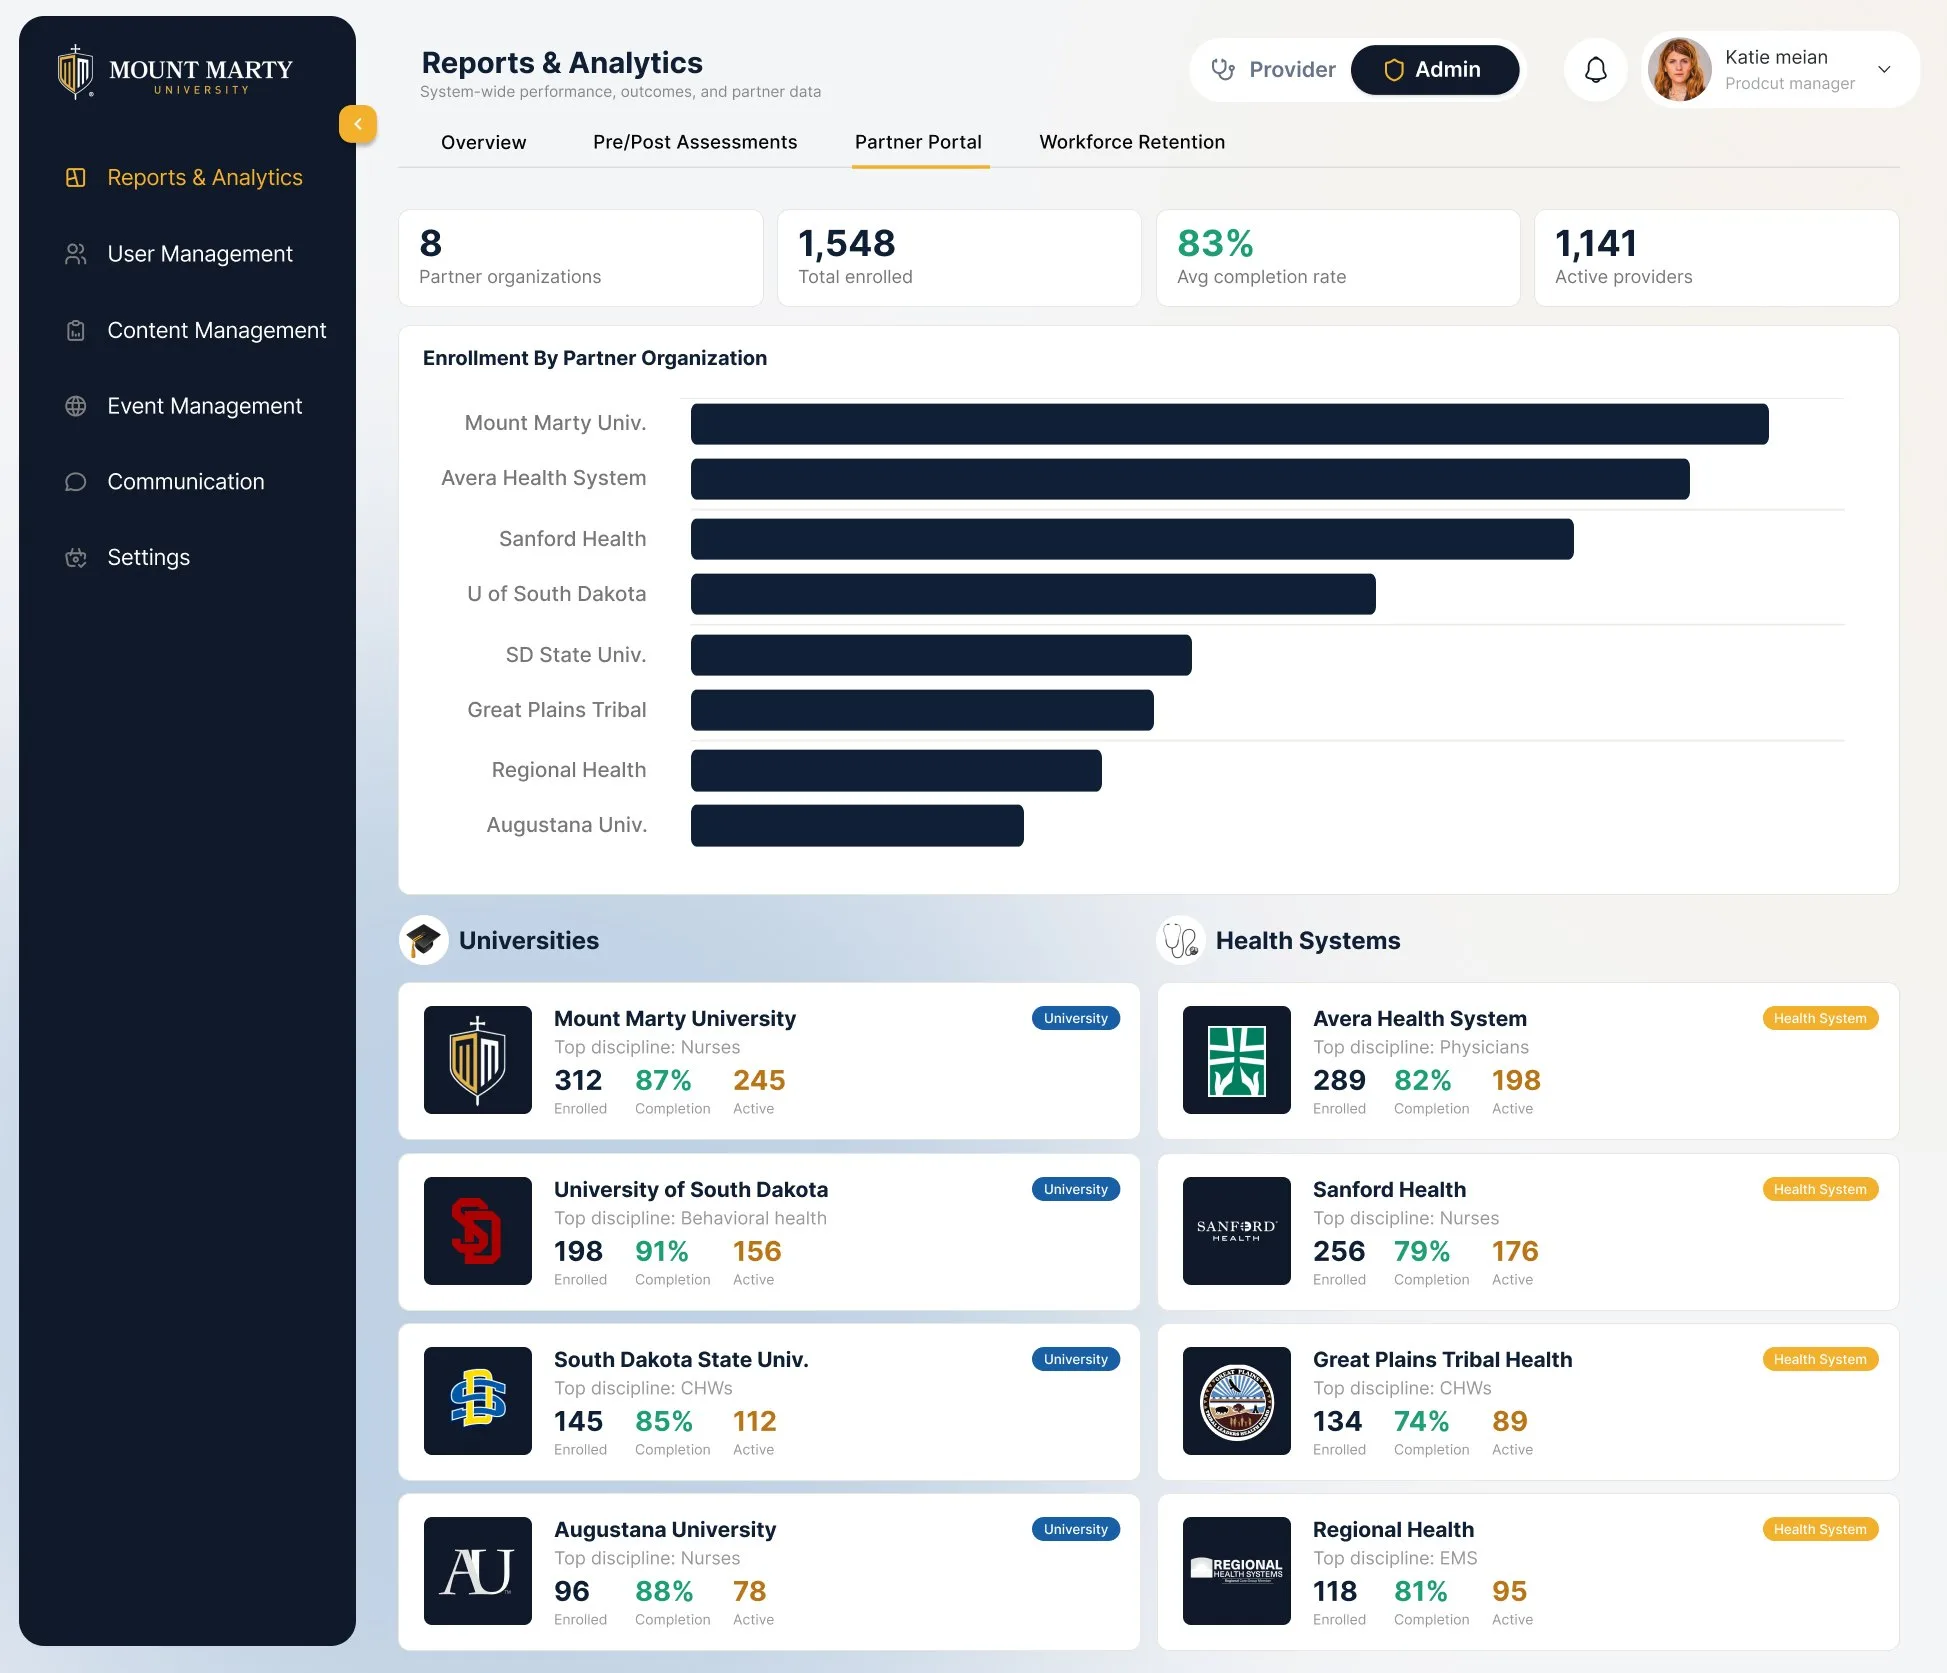The width and height of the screenshot is (1947, 1673).
Task: Click the Settings gear icon in sidebar
Action: 75,558
